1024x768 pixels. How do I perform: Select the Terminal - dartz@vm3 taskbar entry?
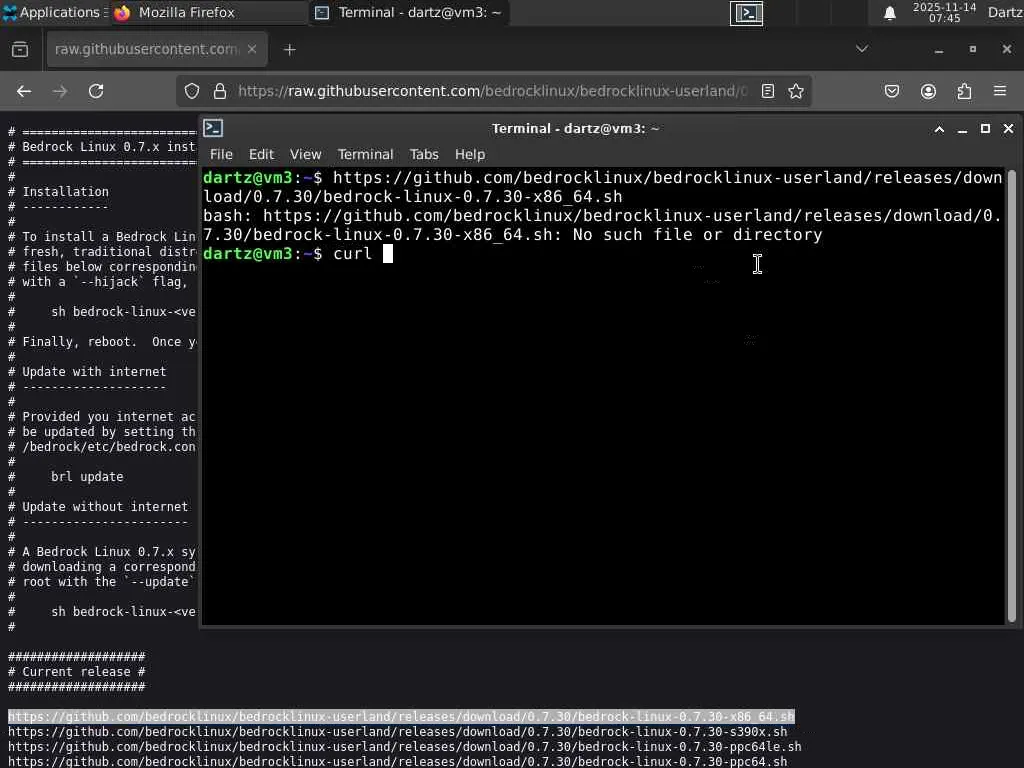click(x=408, y=12)
